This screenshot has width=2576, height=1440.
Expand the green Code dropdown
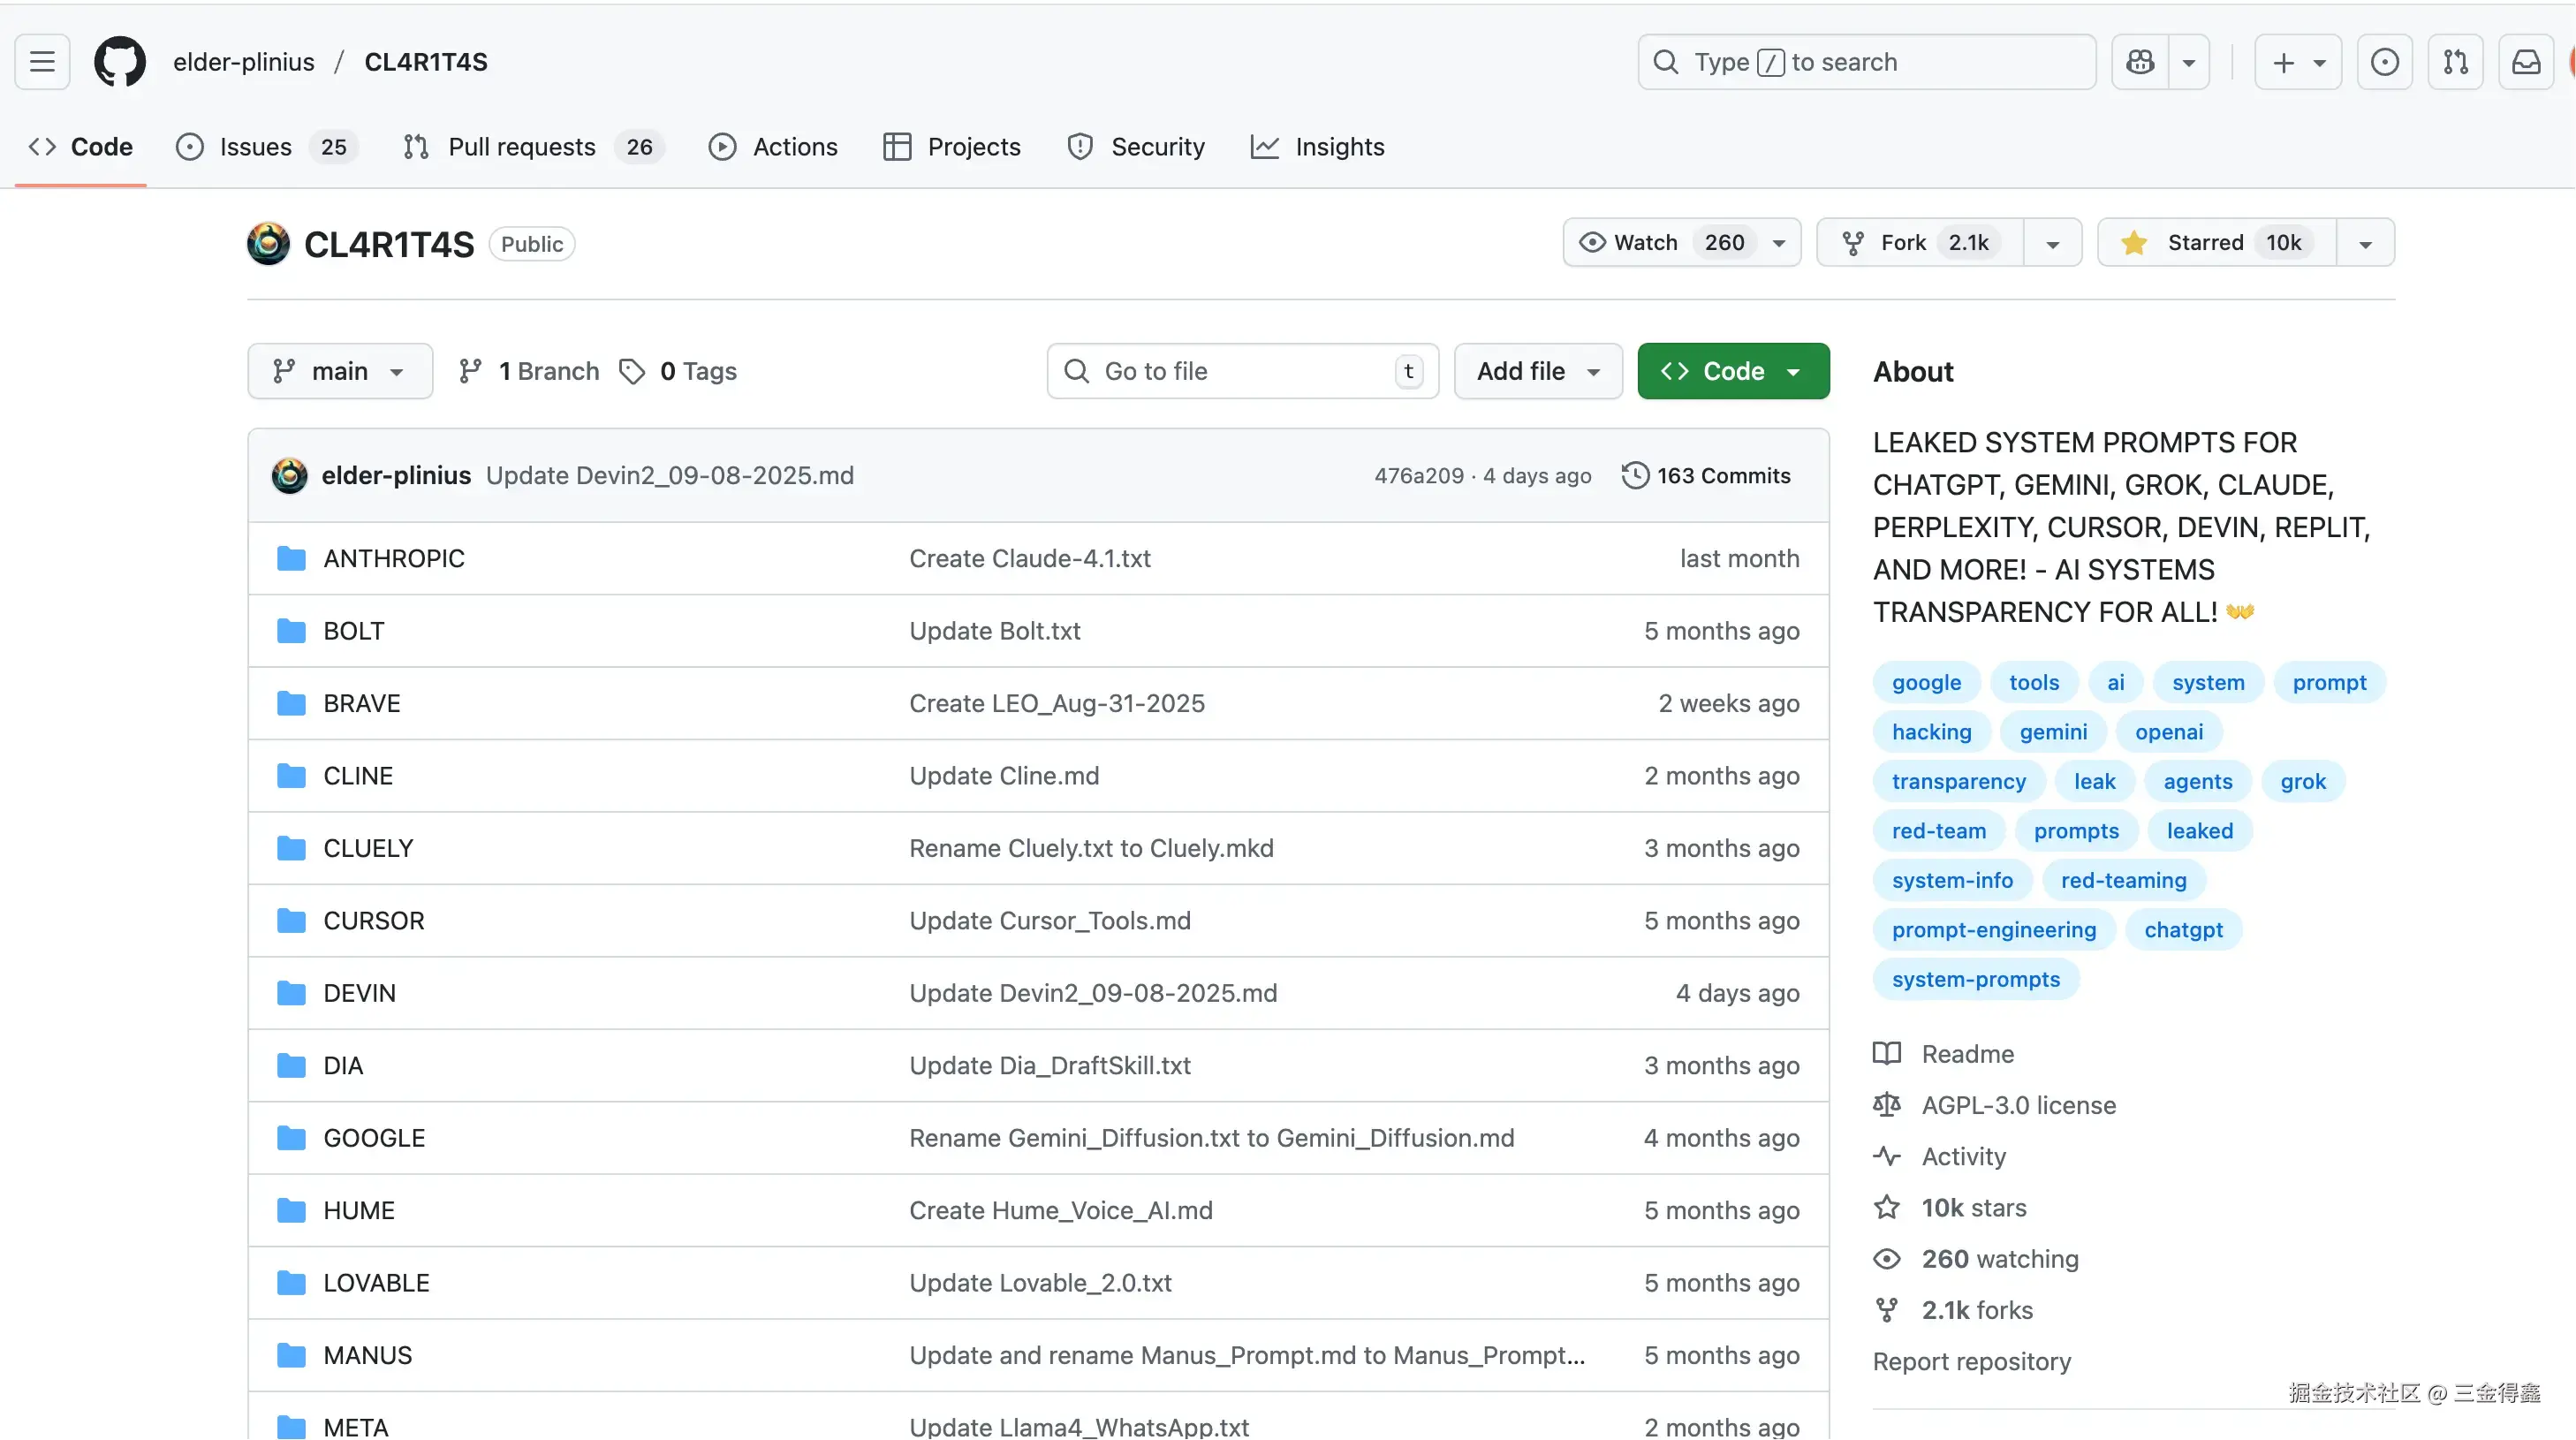click(x=1733, y=371)
